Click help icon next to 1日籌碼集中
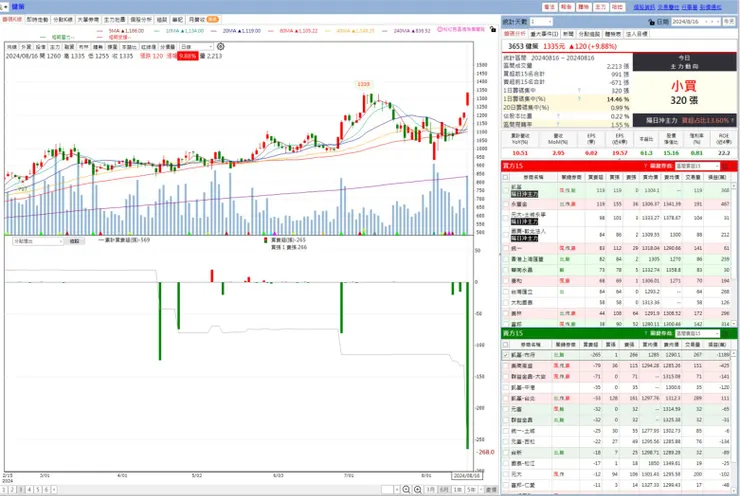The image size is (740, 496). click(579, 91)
